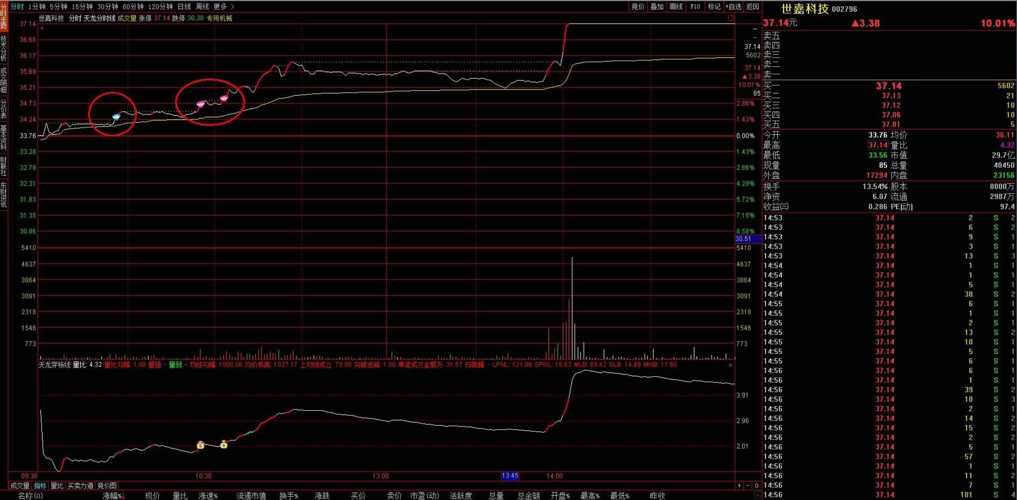Add stock via +自选 button
The image size is (1017, 500).
733,6
